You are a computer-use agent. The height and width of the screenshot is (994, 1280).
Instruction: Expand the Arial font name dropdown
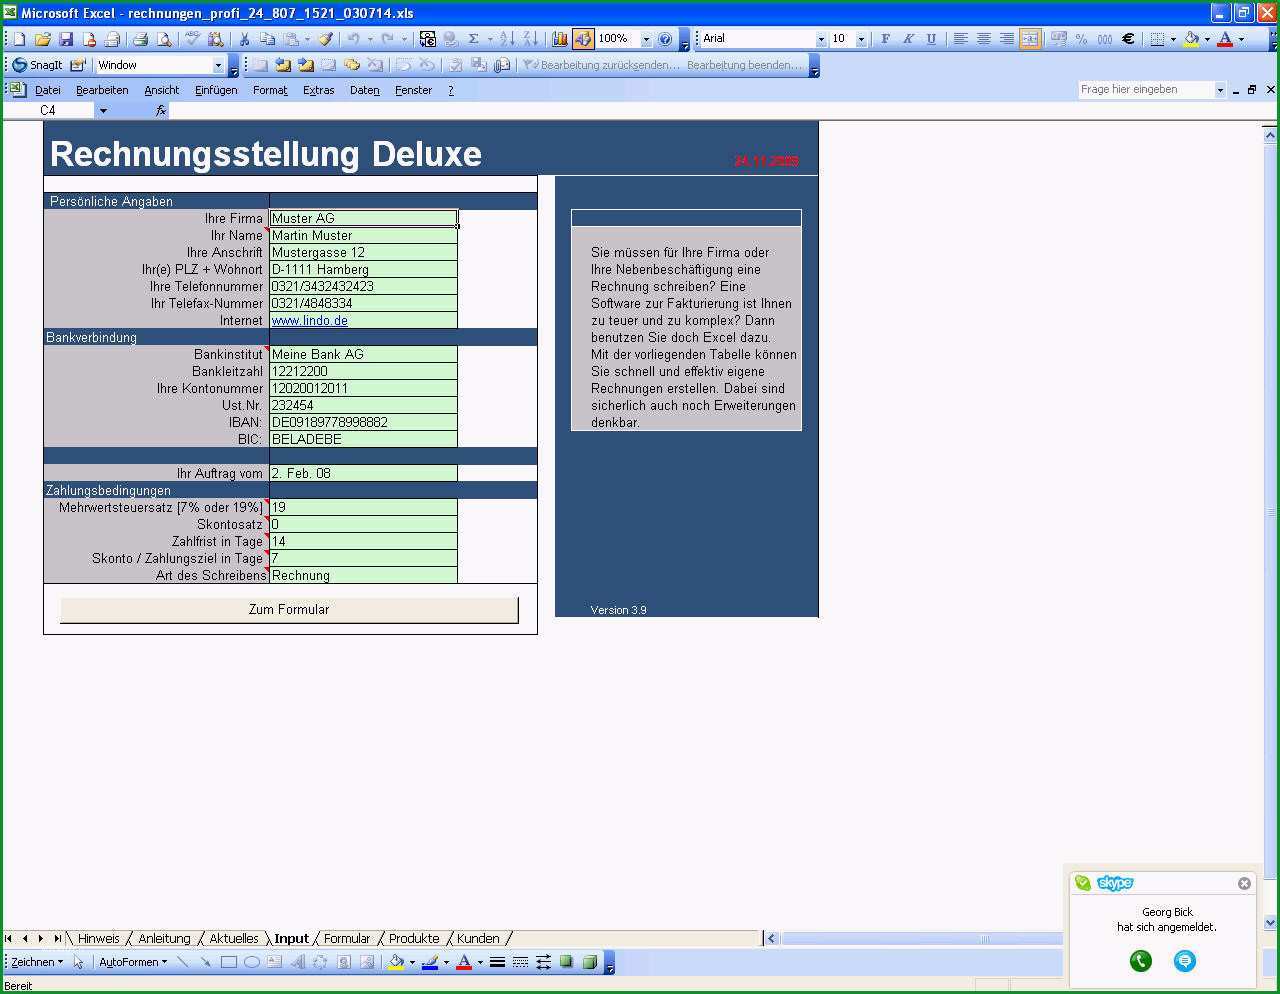click(821, 39)
